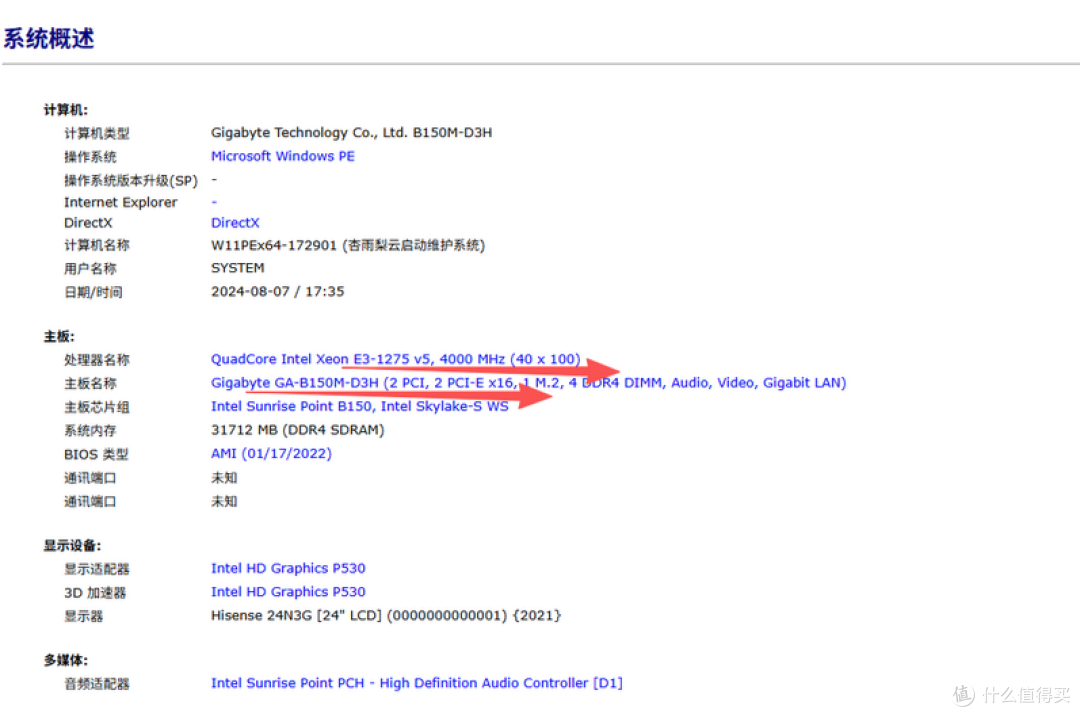
Task: Click the 系统内存 label
Action: click(x=90, y=430)
